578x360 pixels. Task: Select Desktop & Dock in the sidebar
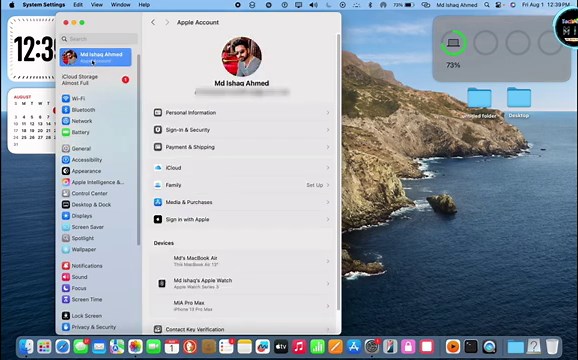pos(87,205)
